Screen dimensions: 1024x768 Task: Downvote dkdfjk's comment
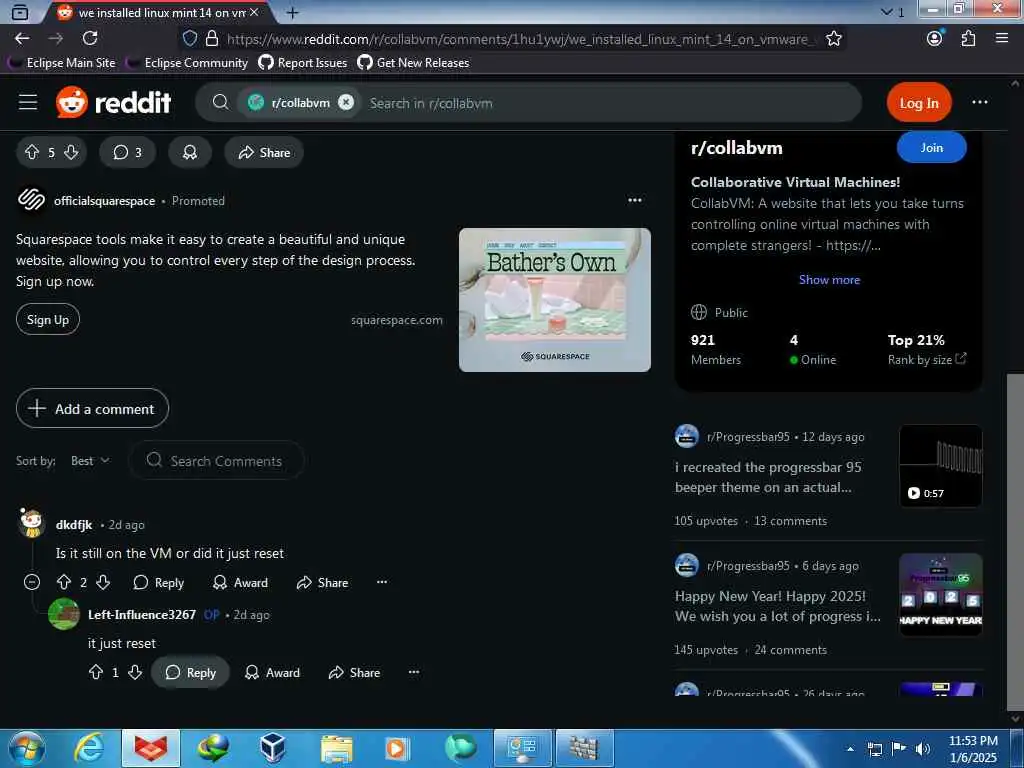[103, 582]
